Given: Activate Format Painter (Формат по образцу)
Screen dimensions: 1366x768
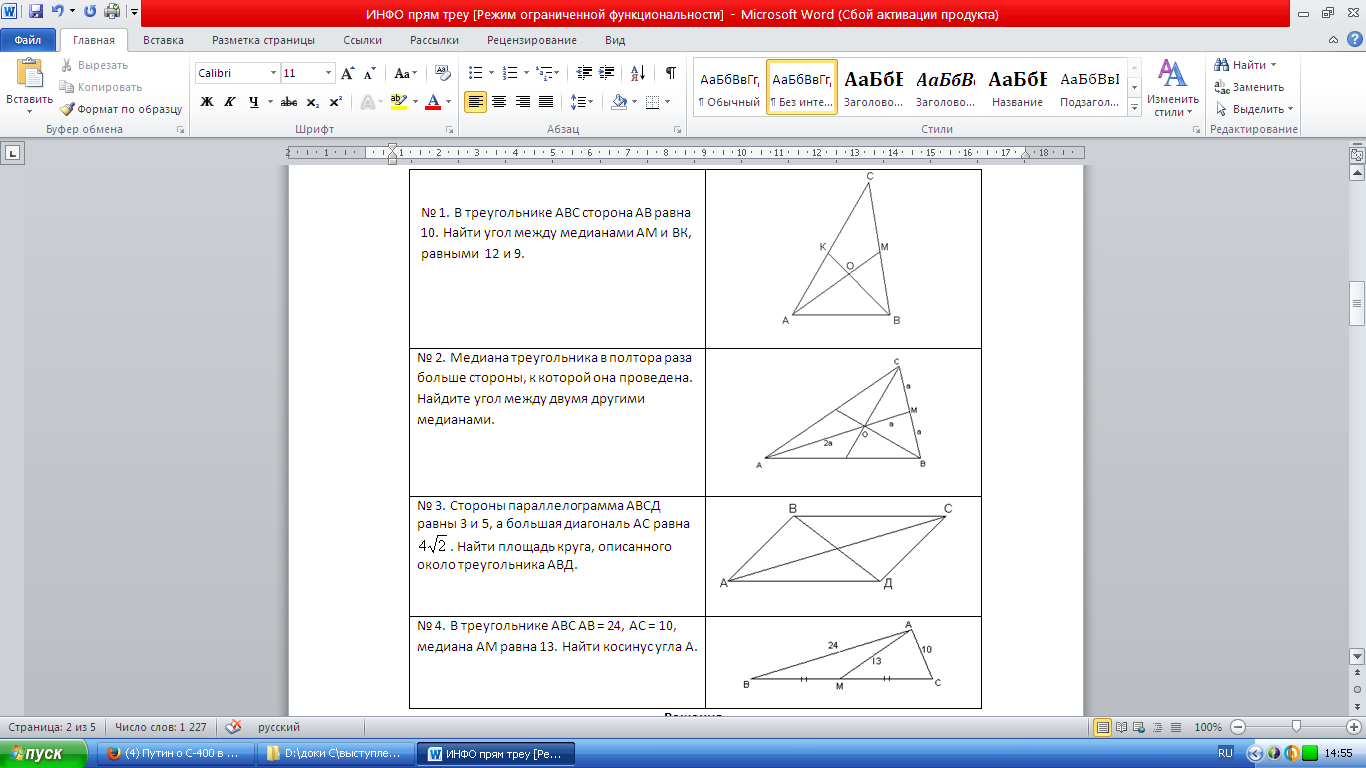Looking at the screenshot, I should click(121, 109).
